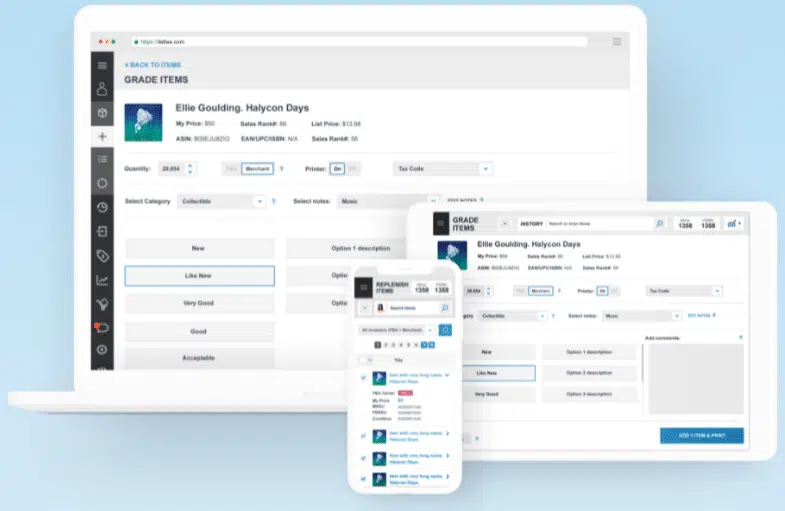Open the inventory filter dropdown on phone
Image resolution: width=785 pixels, height=511 pixels.
click(397, 329)
